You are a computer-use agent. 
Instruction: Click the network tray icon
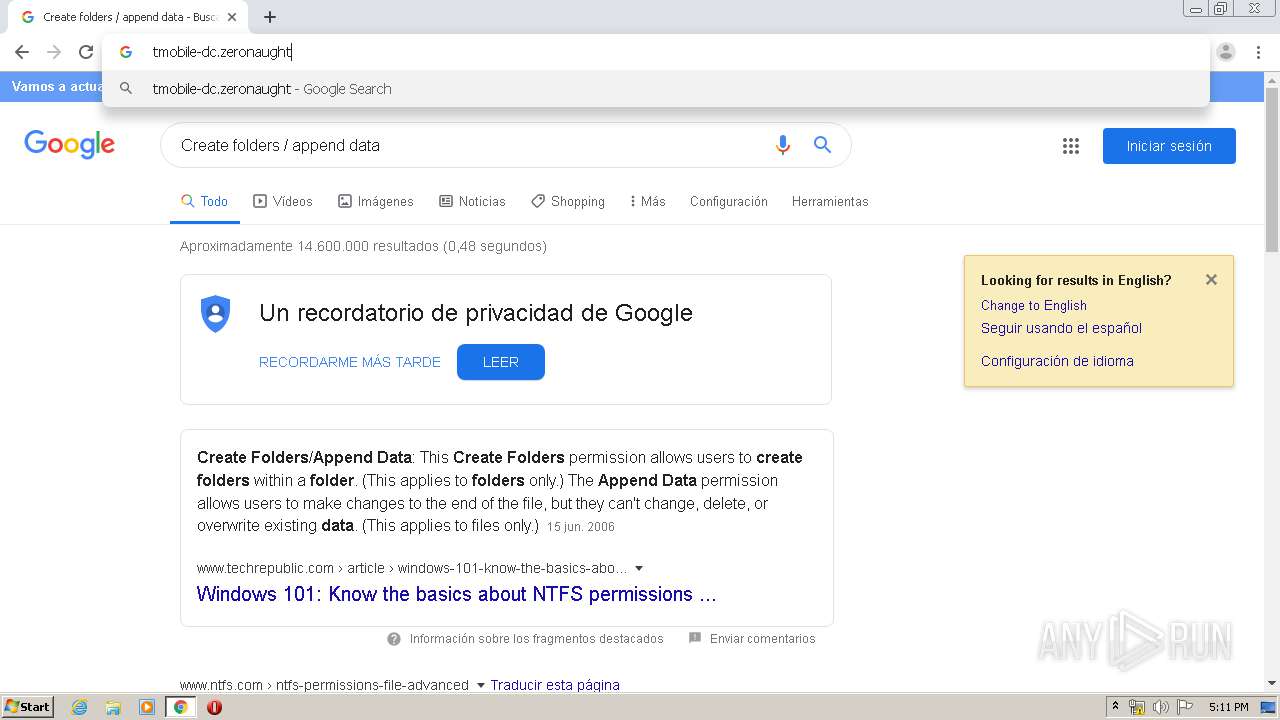[1137, 707]
